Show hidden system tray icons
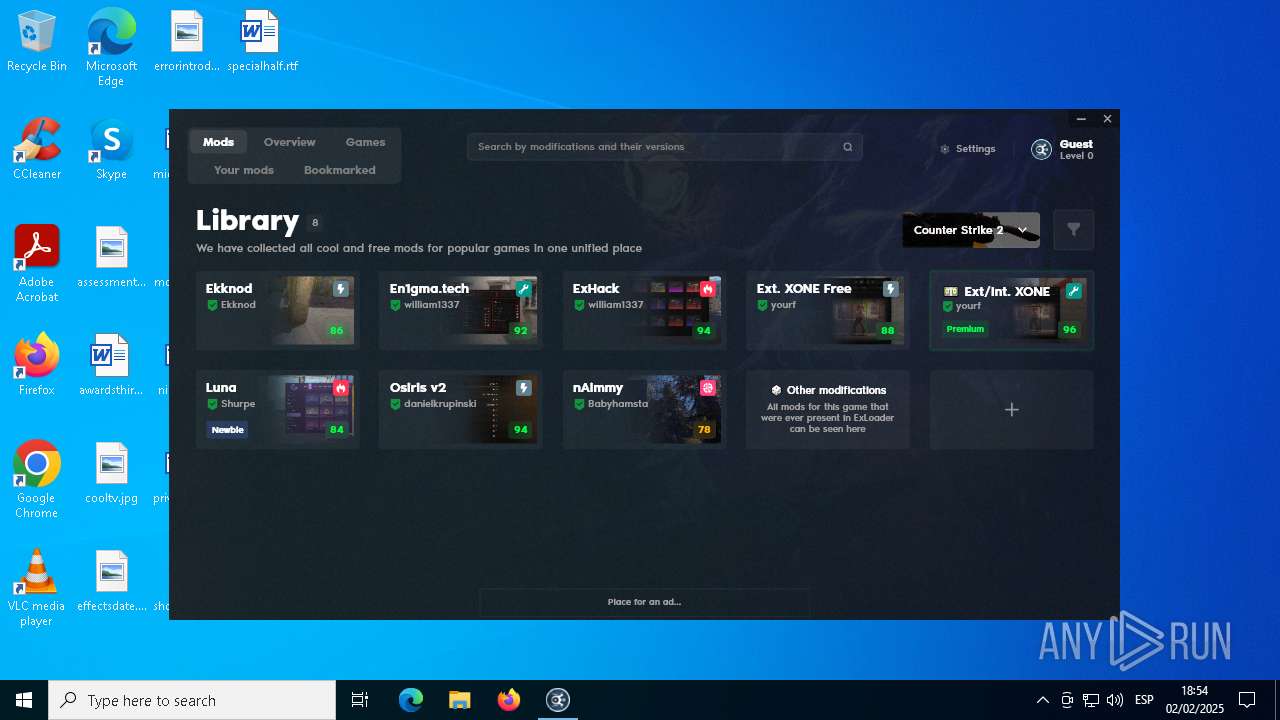Viewport: 1280px width, 720px height. 1042,700
